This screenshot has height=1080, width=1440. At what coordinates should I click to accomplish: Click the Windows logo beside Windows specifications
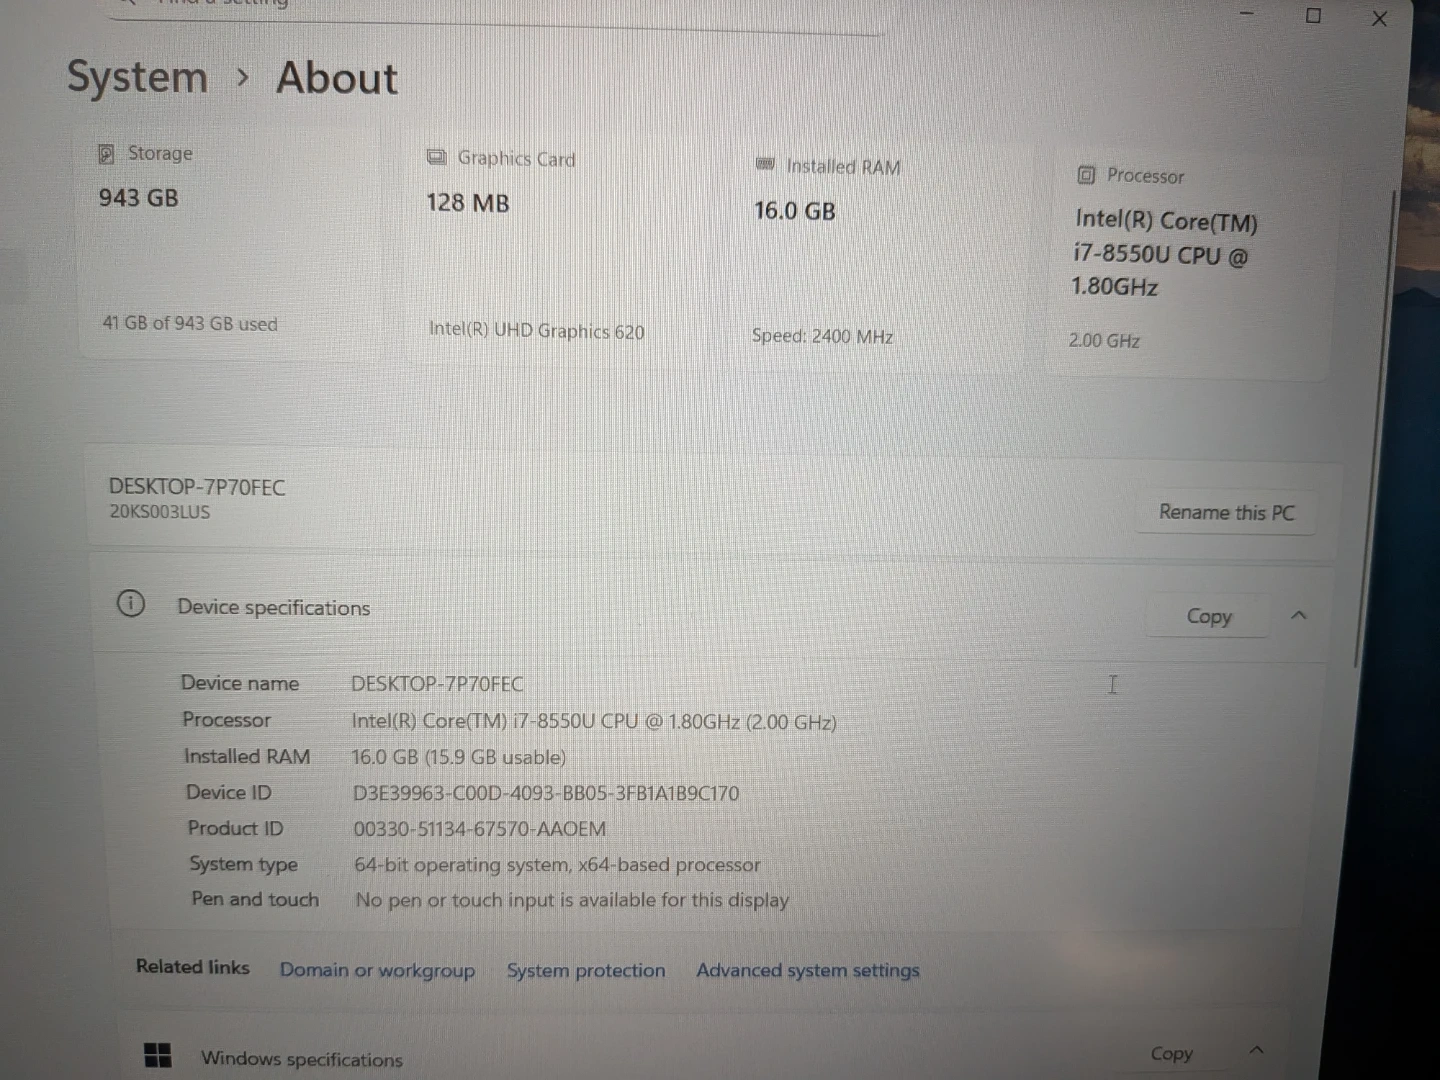[158, 1055]
